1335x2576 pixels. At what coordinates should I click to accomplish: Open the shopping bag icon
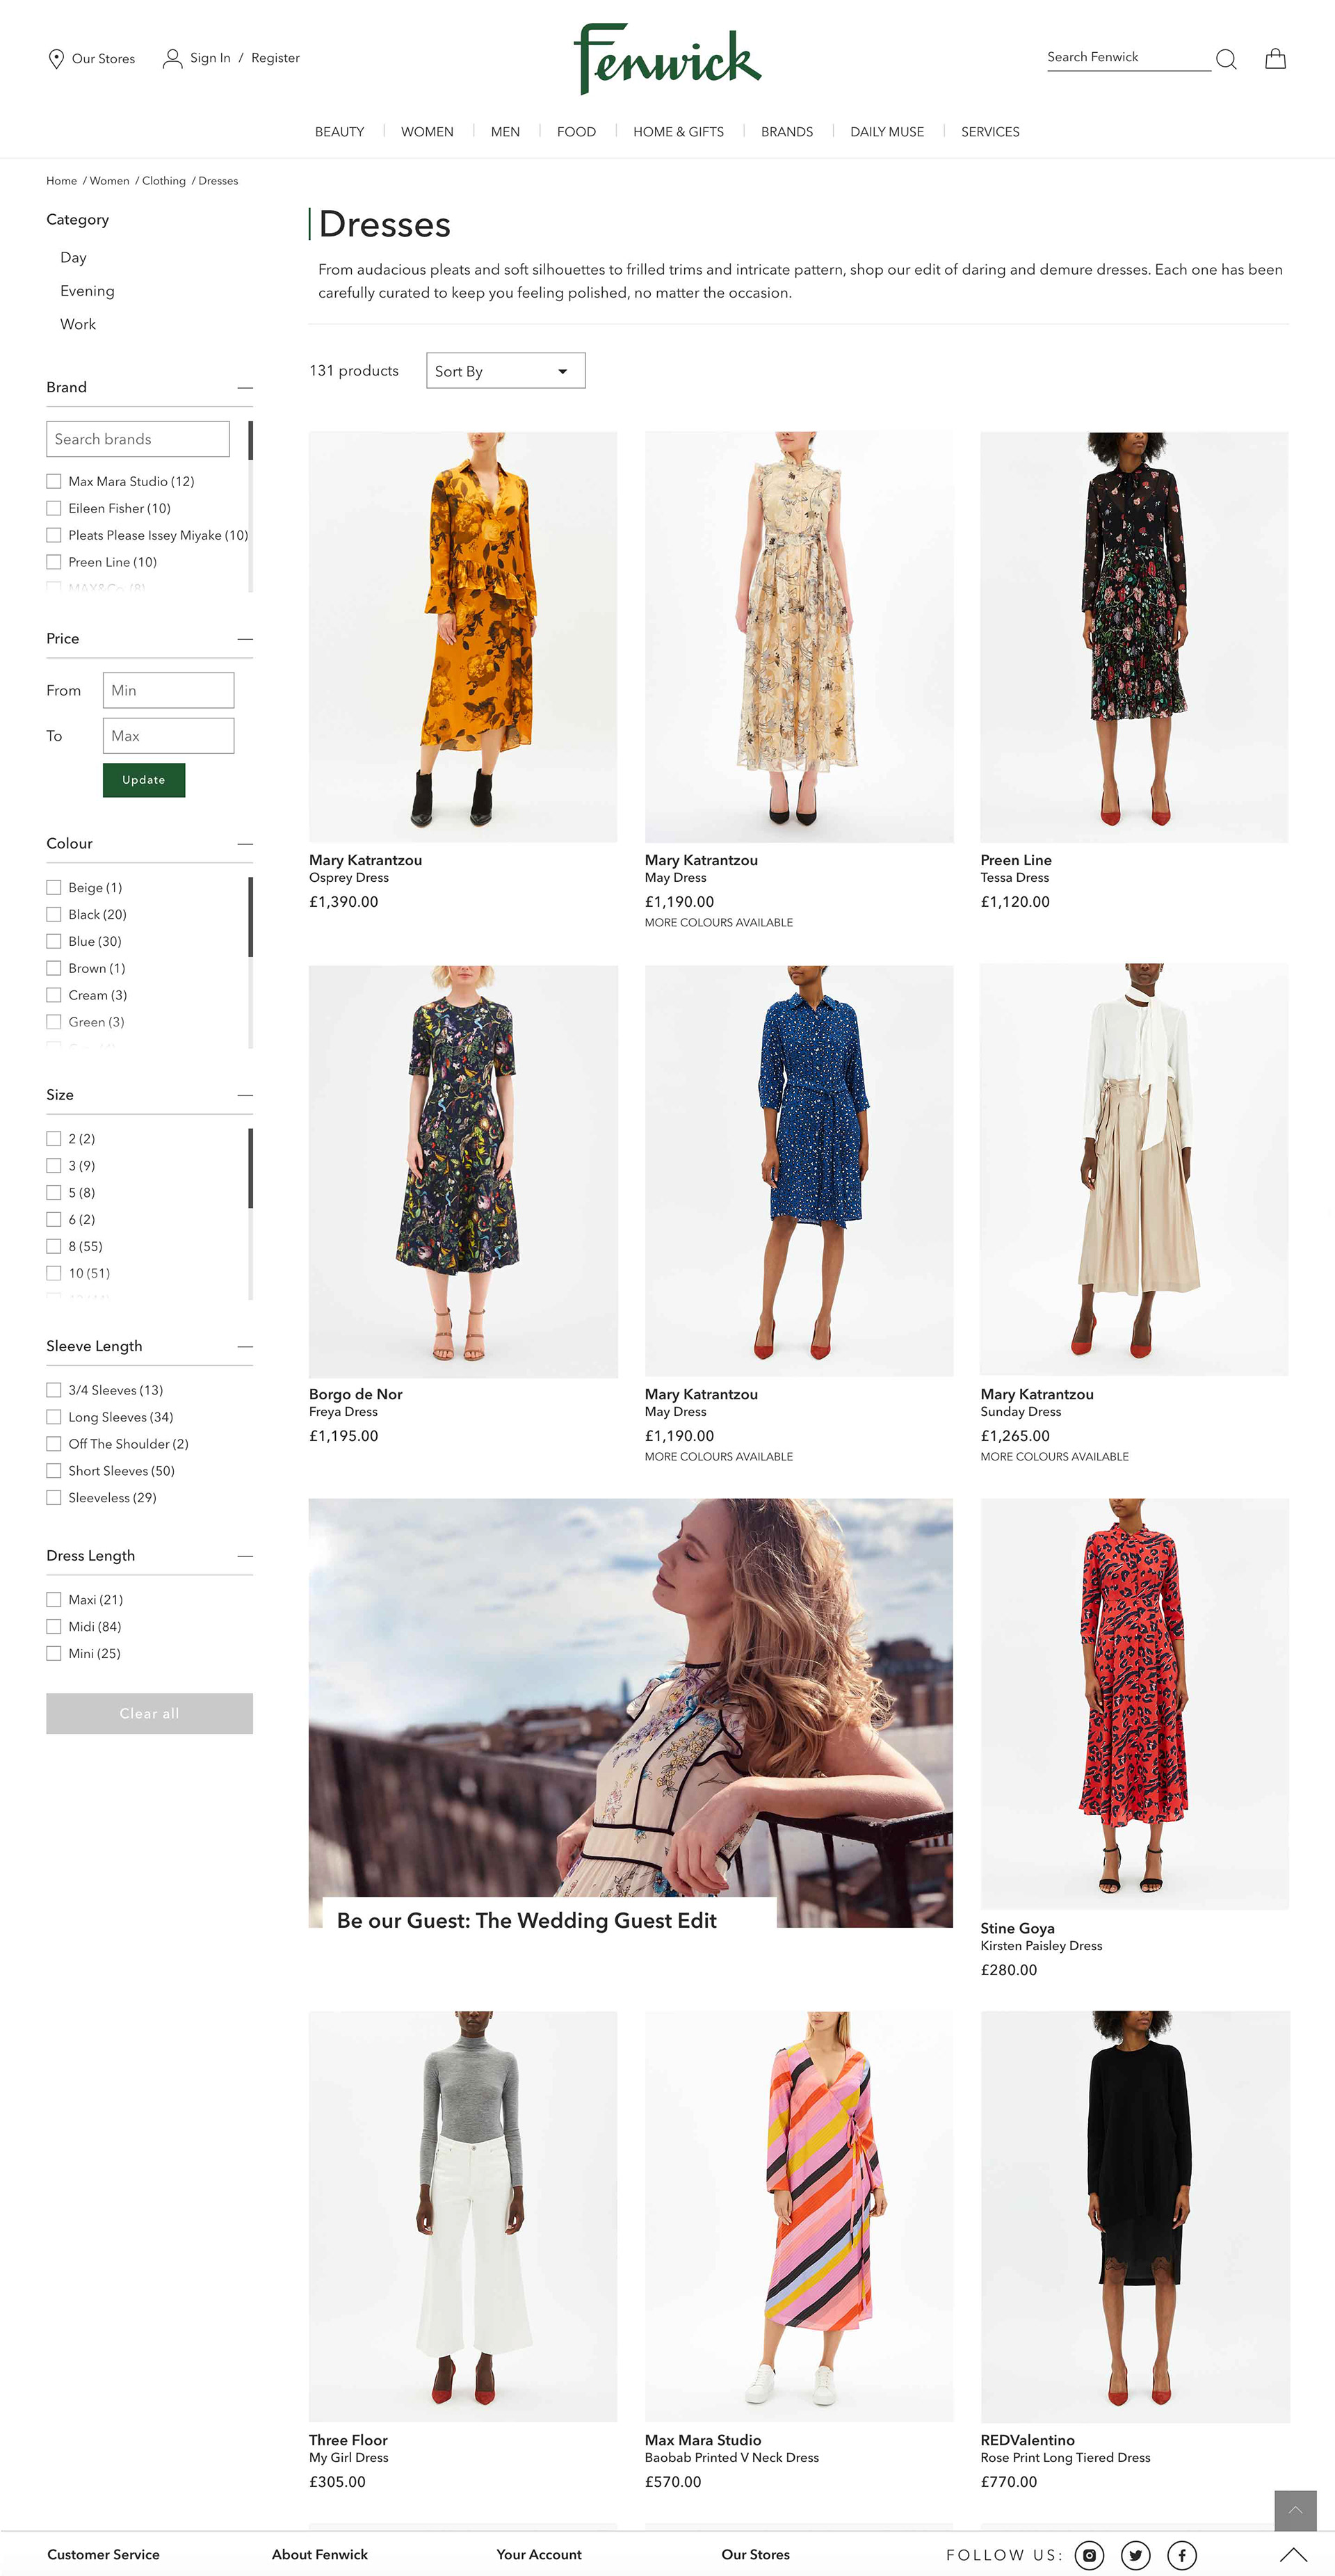pos(1275,58)
